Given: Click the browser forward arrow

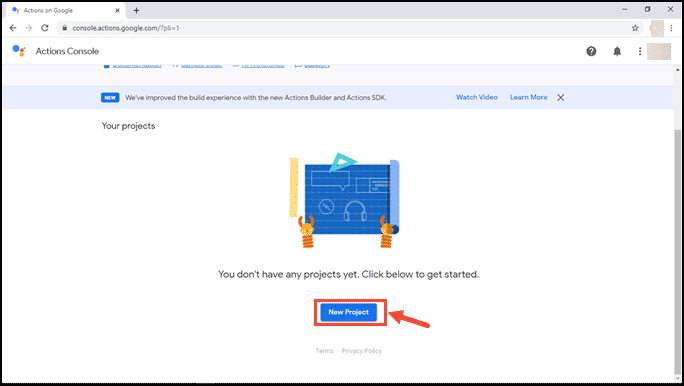Looking at the screenshot, I should coord(29,28).
